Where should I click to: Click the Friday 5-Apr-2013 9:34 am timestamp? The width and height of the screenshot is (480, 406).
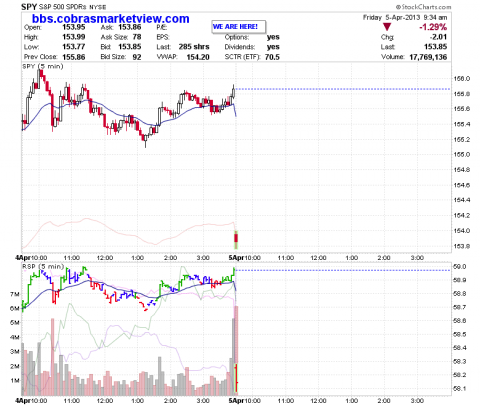point(405,17)
